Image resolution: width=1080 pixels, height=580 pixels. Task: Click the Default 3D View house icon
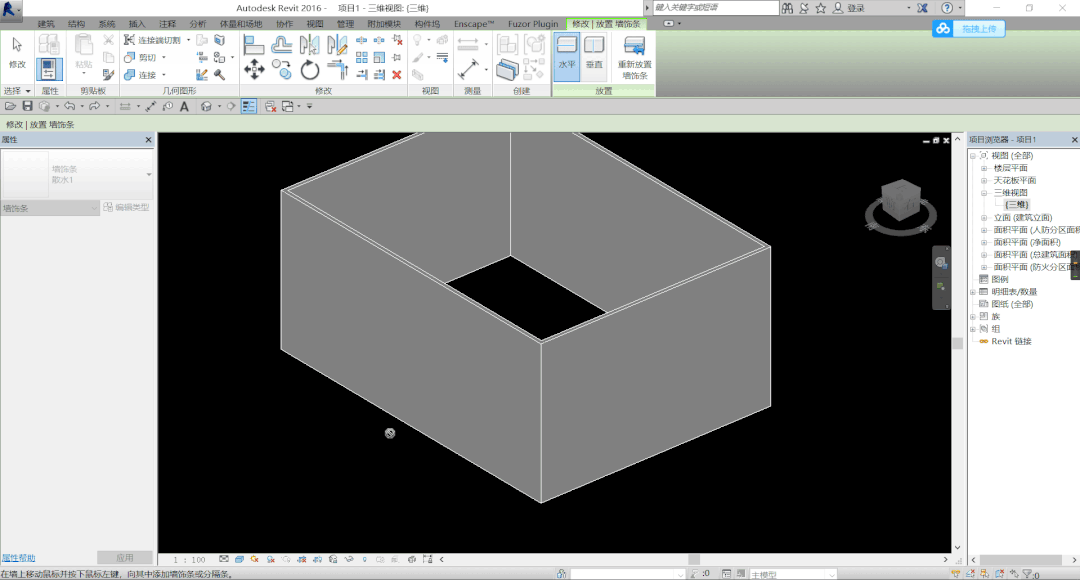click(206, 106)
